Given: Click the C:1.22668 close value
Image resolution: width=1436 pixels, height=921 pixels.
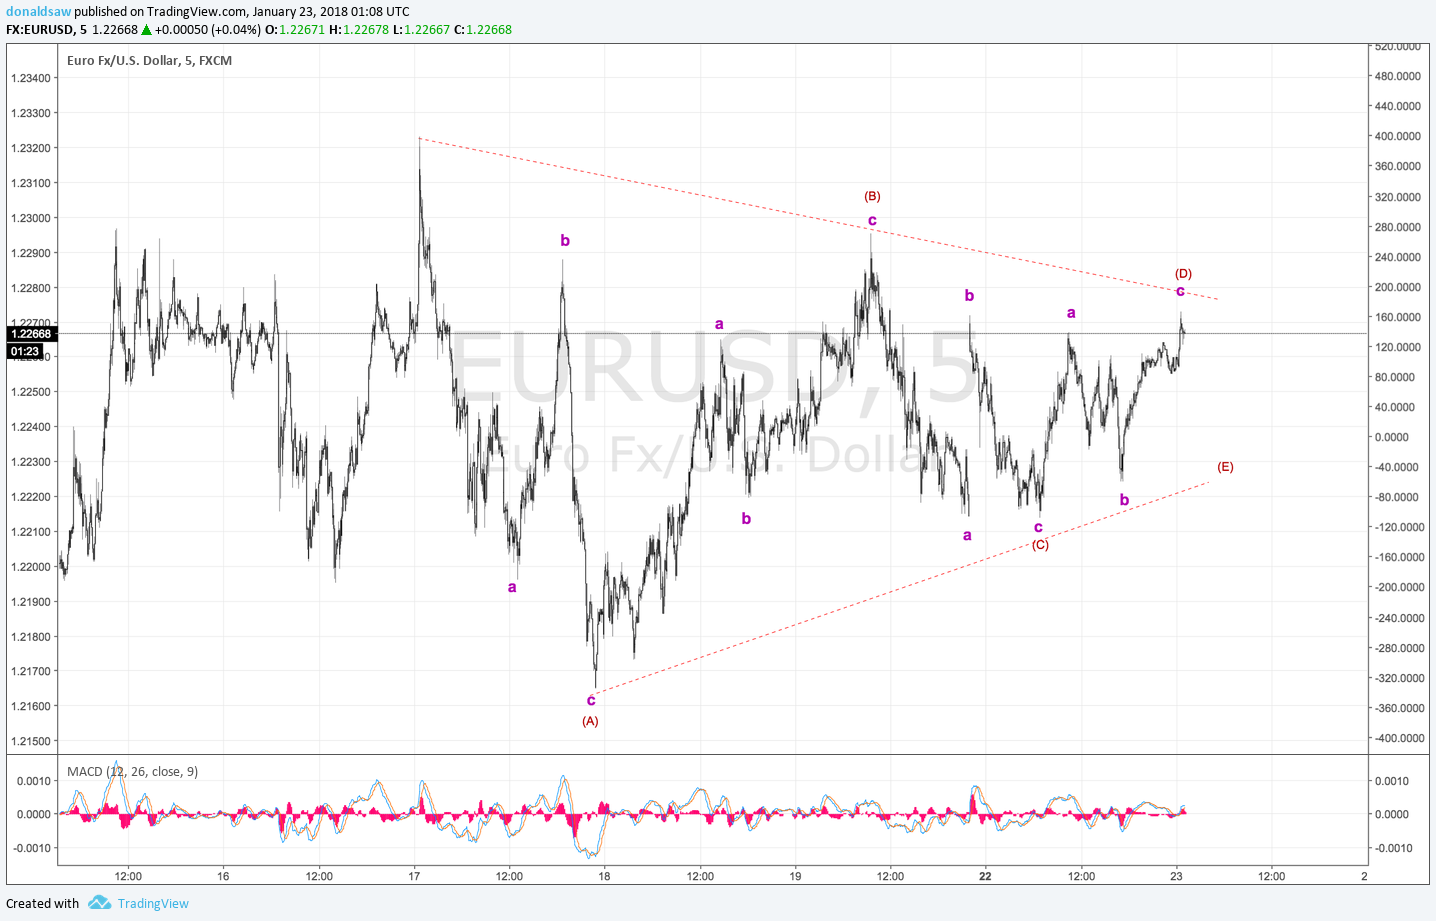Looking at the screenshot, I should tap(483, 30).
